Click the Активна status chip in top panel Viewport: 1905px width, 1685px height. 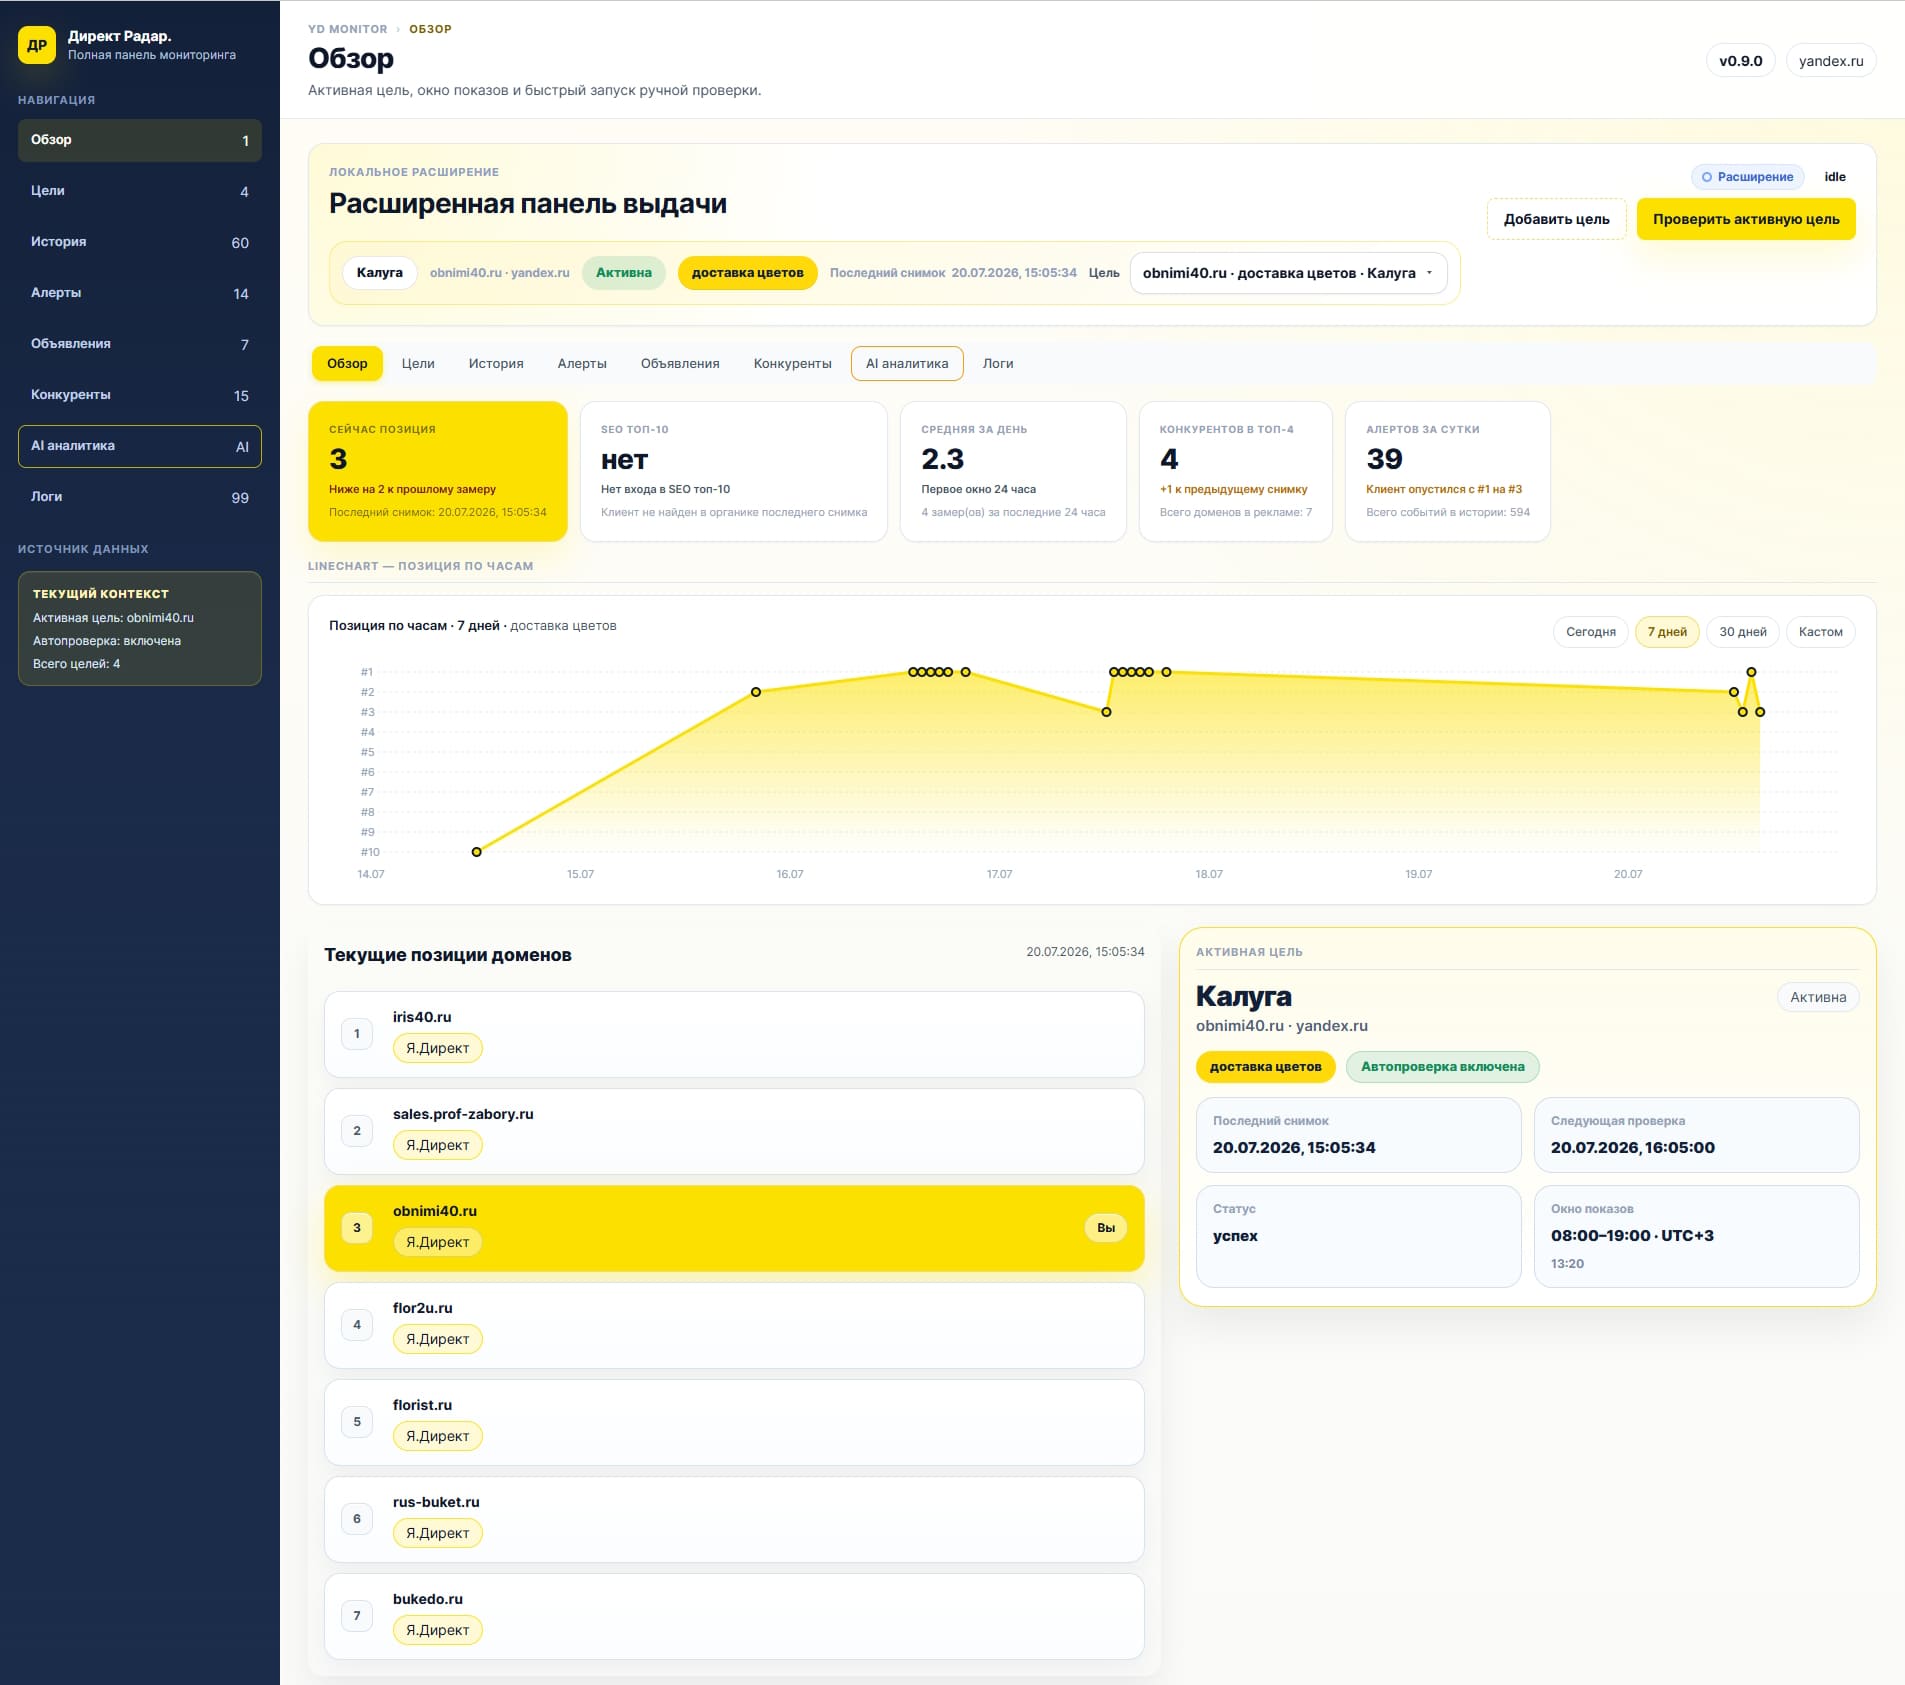coord(624,273)
